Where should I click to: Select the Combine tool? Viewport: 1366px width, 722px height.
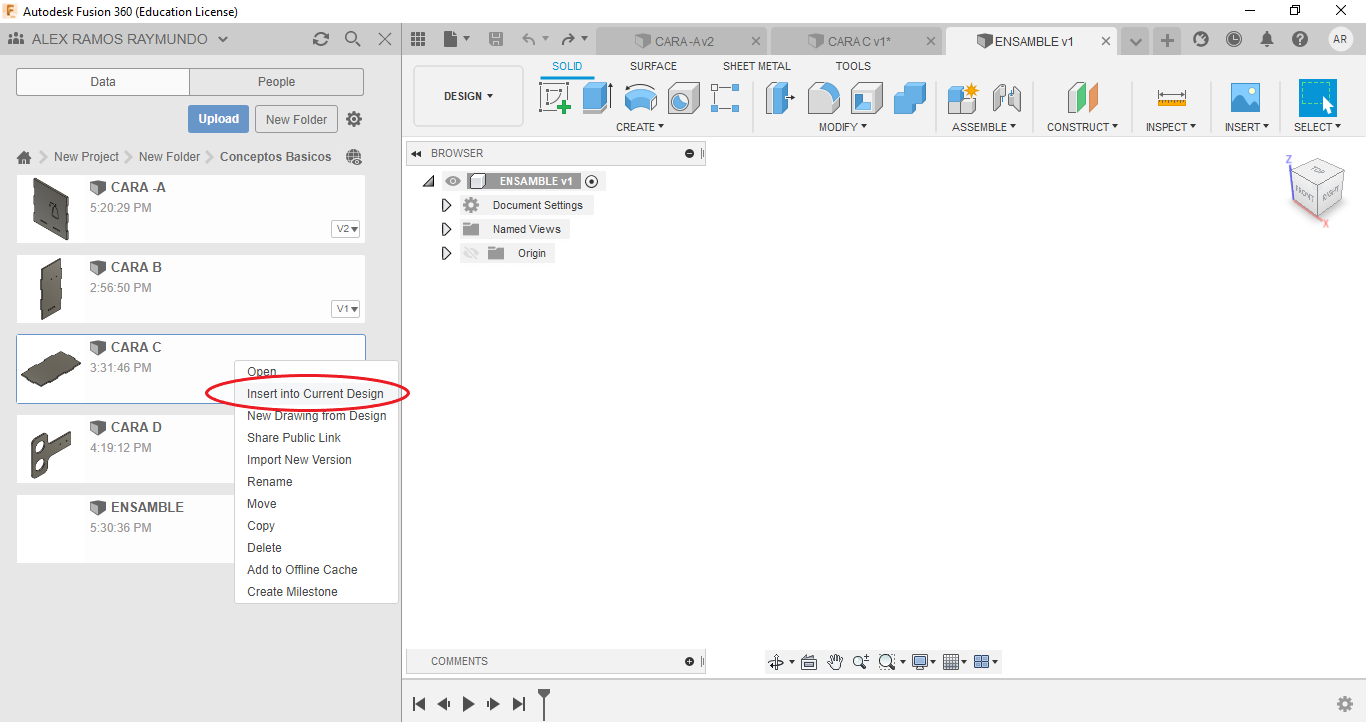pos(910,98)
